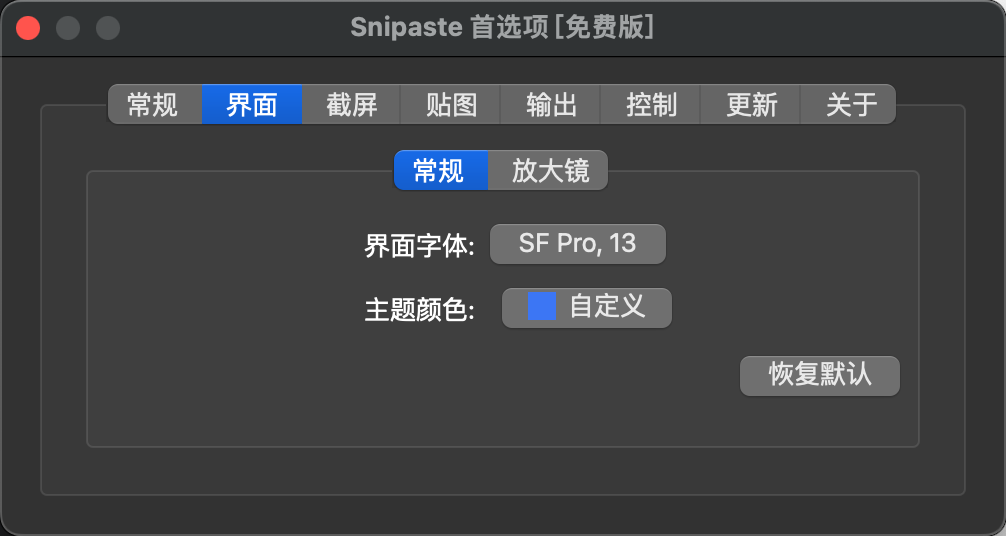Click the blue theme color swatch
This screenshot has width=1006, height=536.
[x=541, y=307]
